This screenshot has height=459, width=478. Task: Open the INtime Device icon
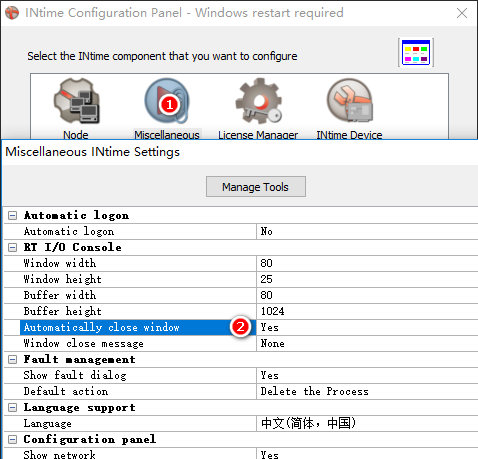[x=349, y=101]
